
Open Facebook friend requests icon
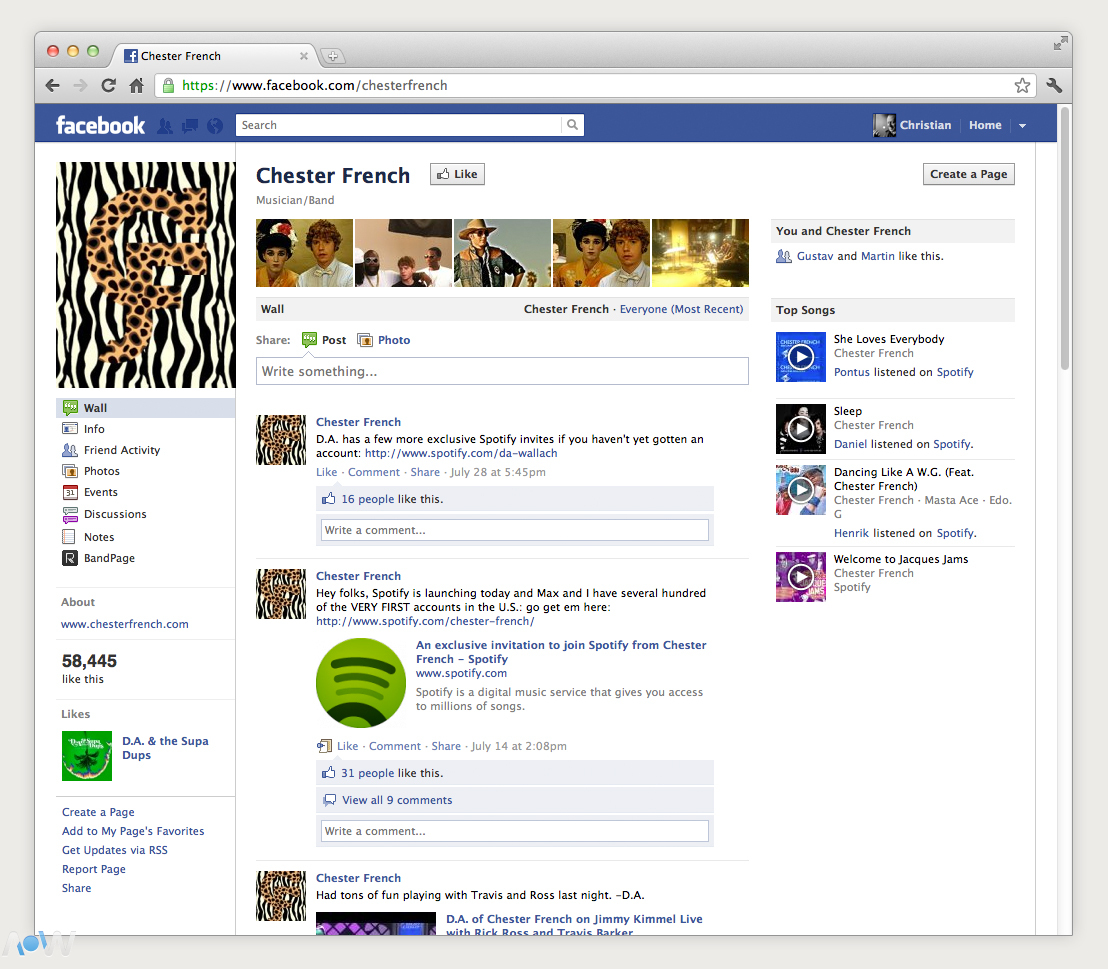(x=165, y=126)
